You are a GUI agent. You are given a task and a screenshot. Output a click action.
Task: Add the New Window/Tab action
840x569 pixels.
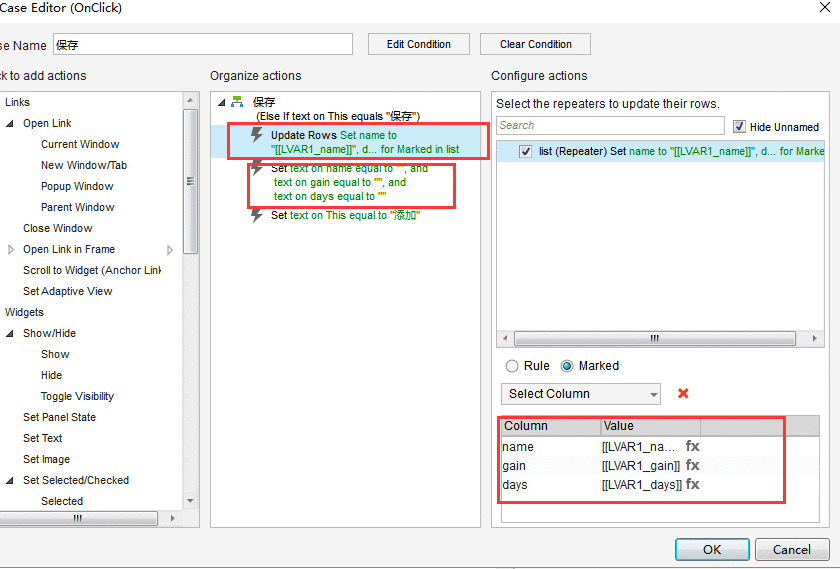click(84, 165)
